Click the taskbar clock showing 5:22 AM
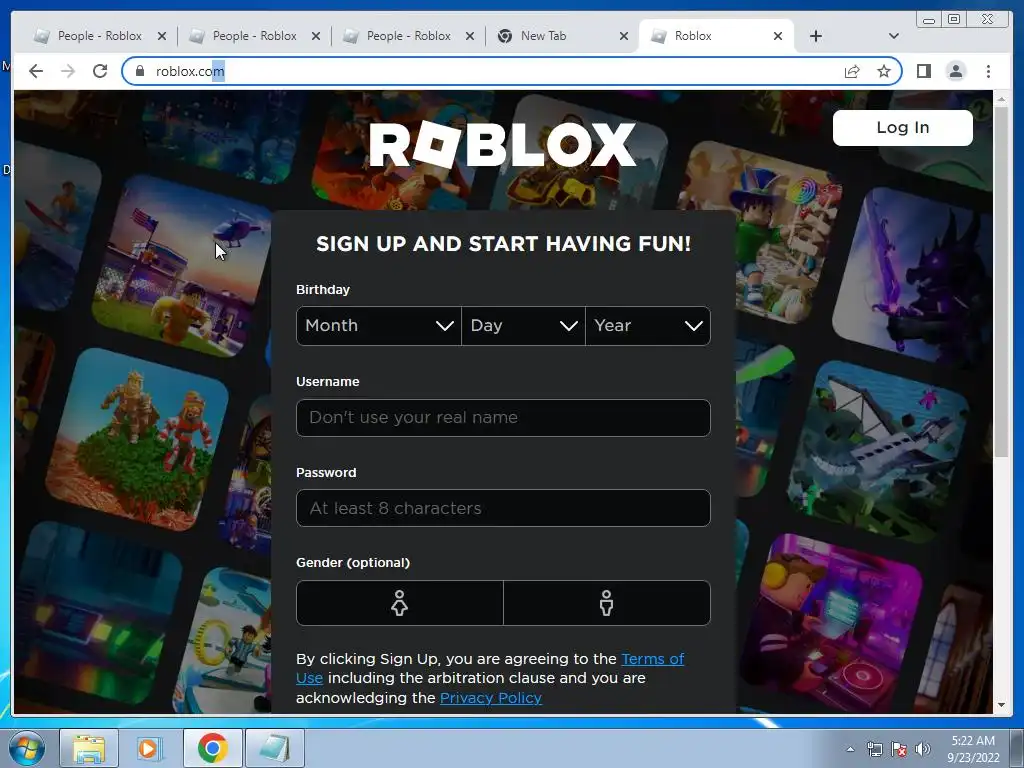1024x768 pixels. coord(973,749)
